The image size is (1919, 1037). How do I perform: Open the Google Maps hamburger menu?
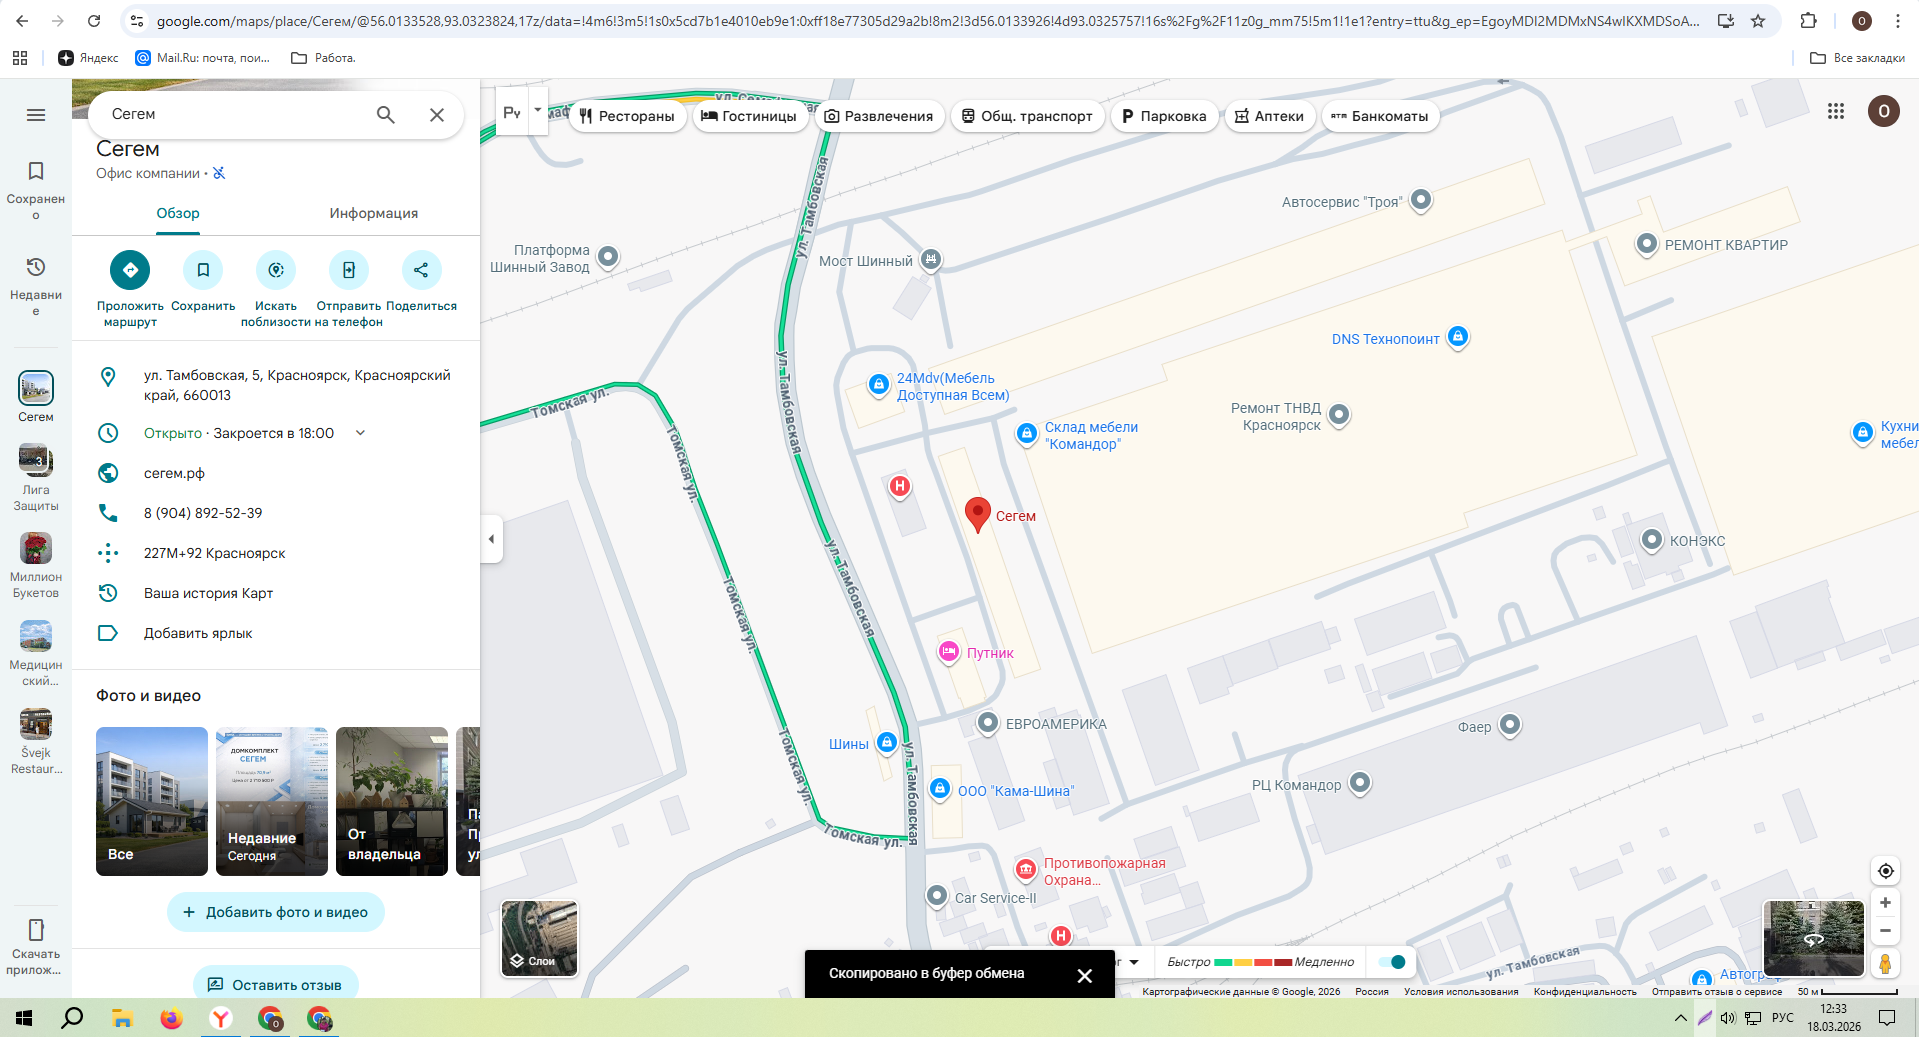tap(36, 115)
